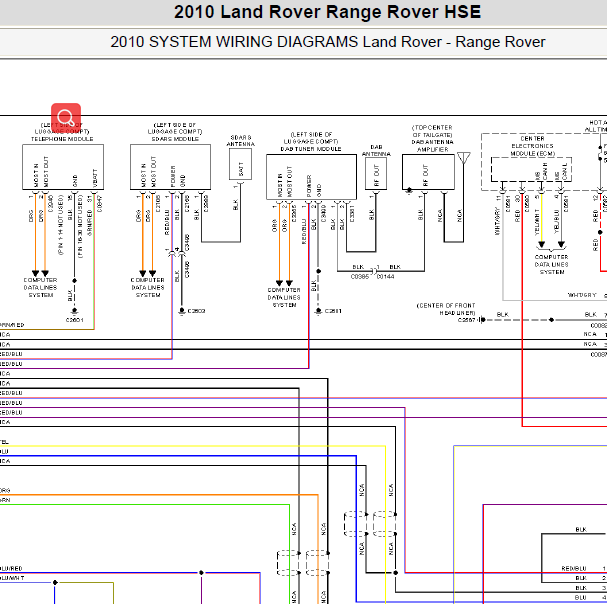Click the BLU/RED wire label at the left edge
607x604 pixels.
pyautogui.click(x=11, y=568)
